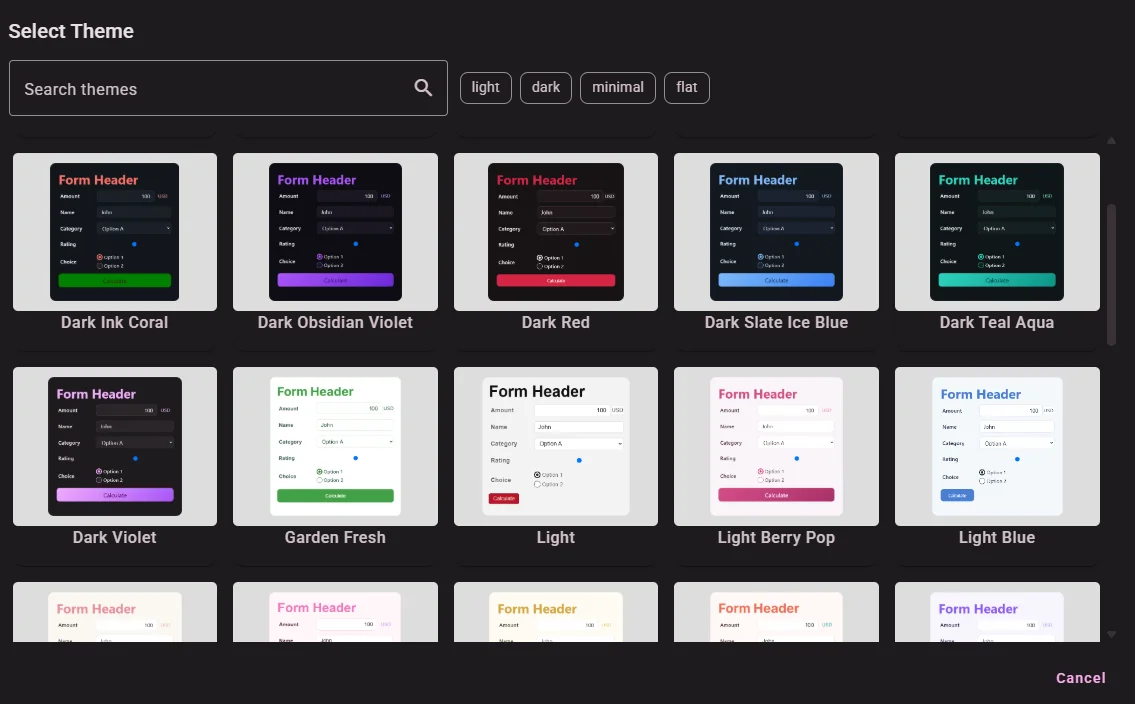Viewport: 1135px width, 704px height.
Task: Click the Dark Violet label text
Action: point(114,538)
